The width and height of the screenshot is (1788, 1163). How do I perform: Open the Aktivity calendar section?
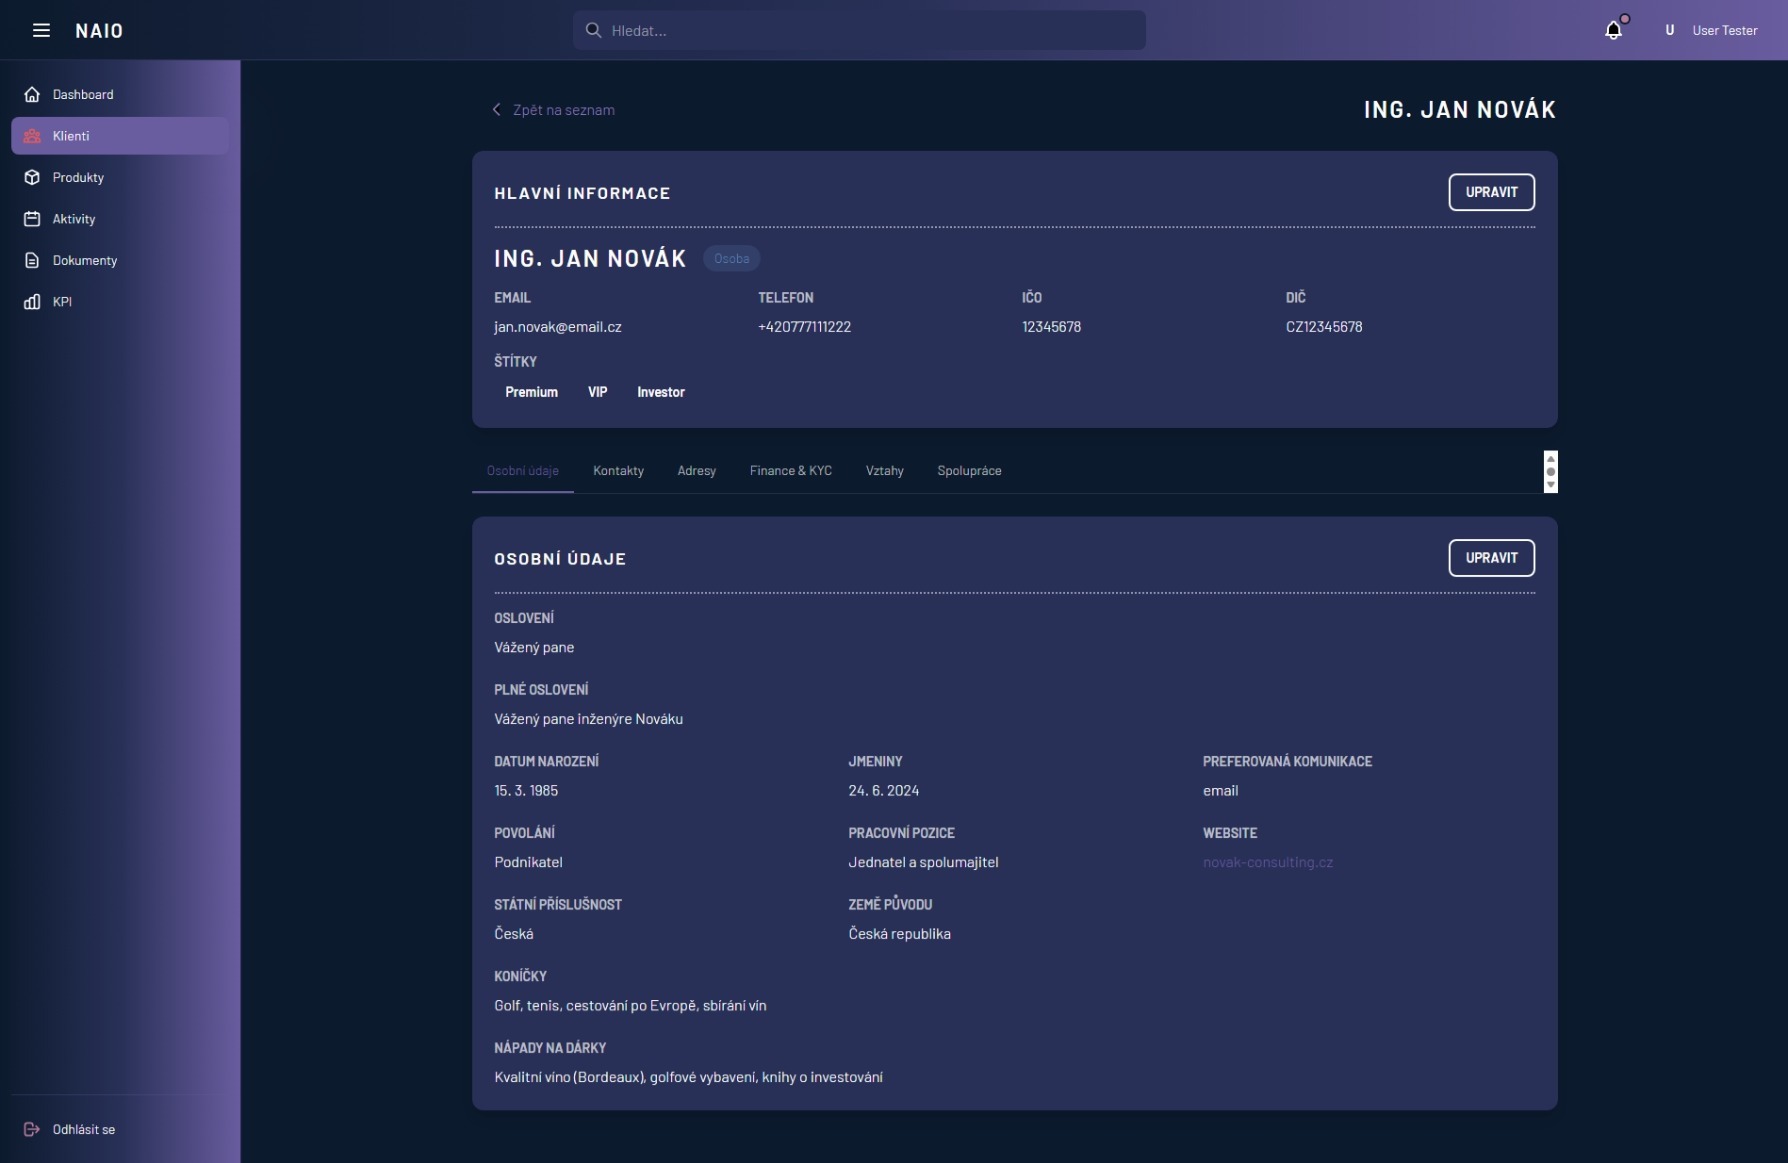coord(74,219)
